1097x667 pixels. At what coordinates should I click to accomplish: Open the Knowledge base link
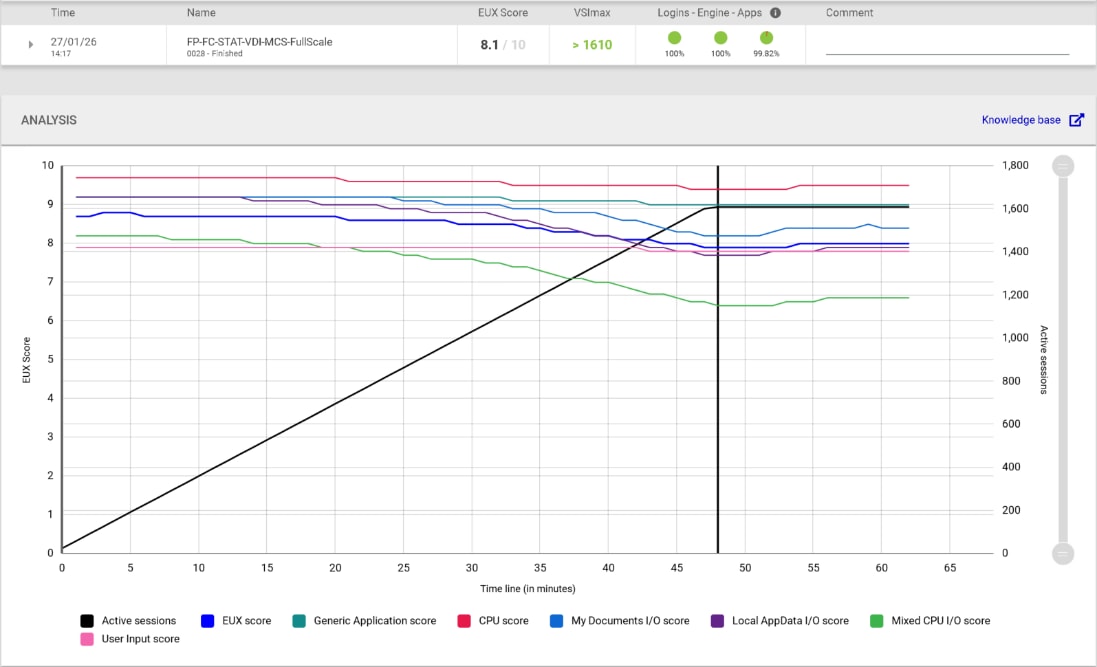(1021, 120)
